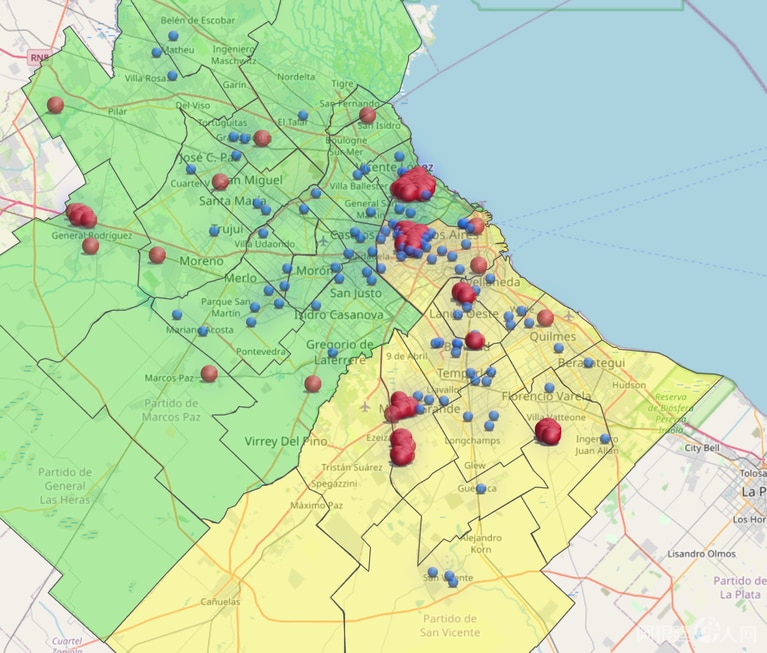This screenshot has height=653, width=767.
Task: Select leftmost blue marker near San Vicente
Action: 433,573
